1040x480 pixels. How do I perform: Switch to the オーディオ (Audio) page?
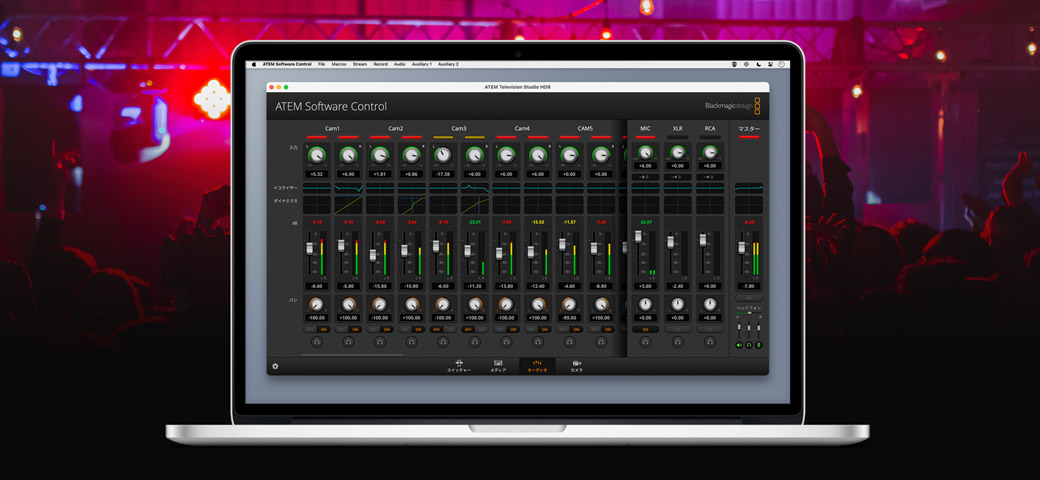[x=537, y=366]
